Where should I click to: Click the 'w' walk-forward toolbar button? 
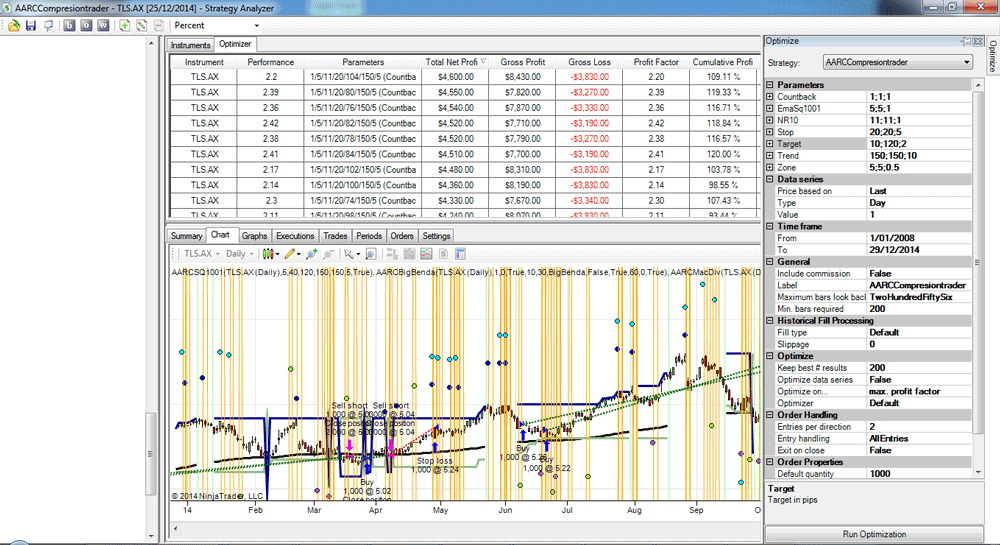tap(103, 25)
